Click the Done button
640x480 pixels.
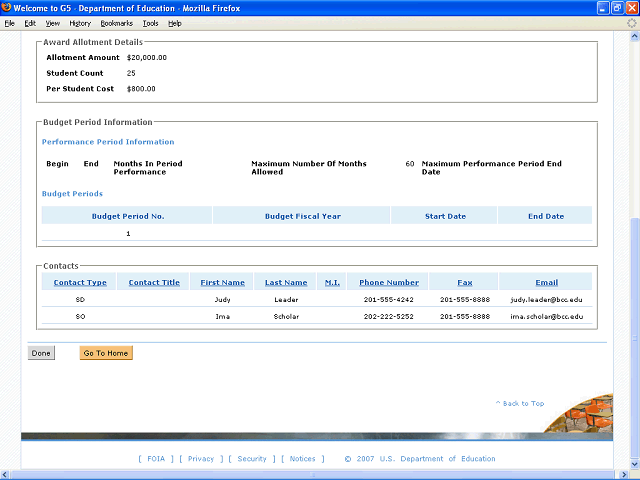[x=41, y=353]
